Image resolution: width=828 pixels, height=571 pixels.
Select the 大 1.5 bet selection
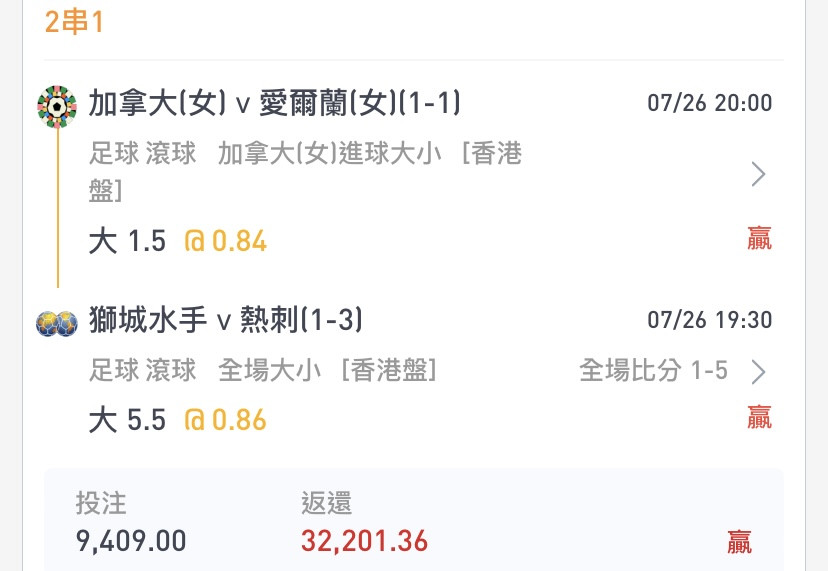[127, 241]
